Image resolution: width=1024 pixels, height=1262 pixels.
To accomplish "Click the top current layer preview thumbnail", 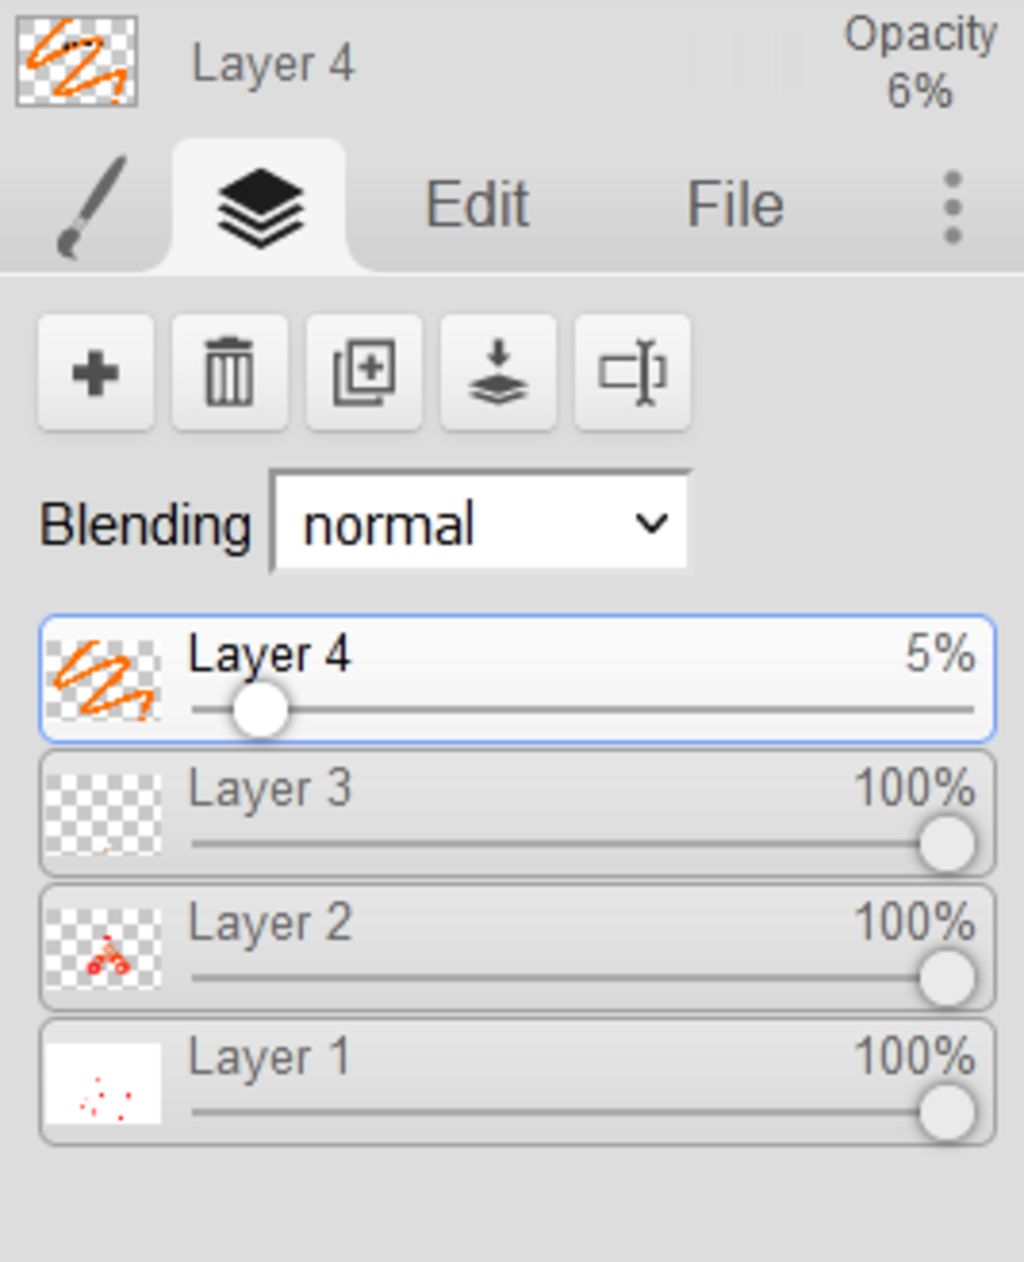I will 77,61.
